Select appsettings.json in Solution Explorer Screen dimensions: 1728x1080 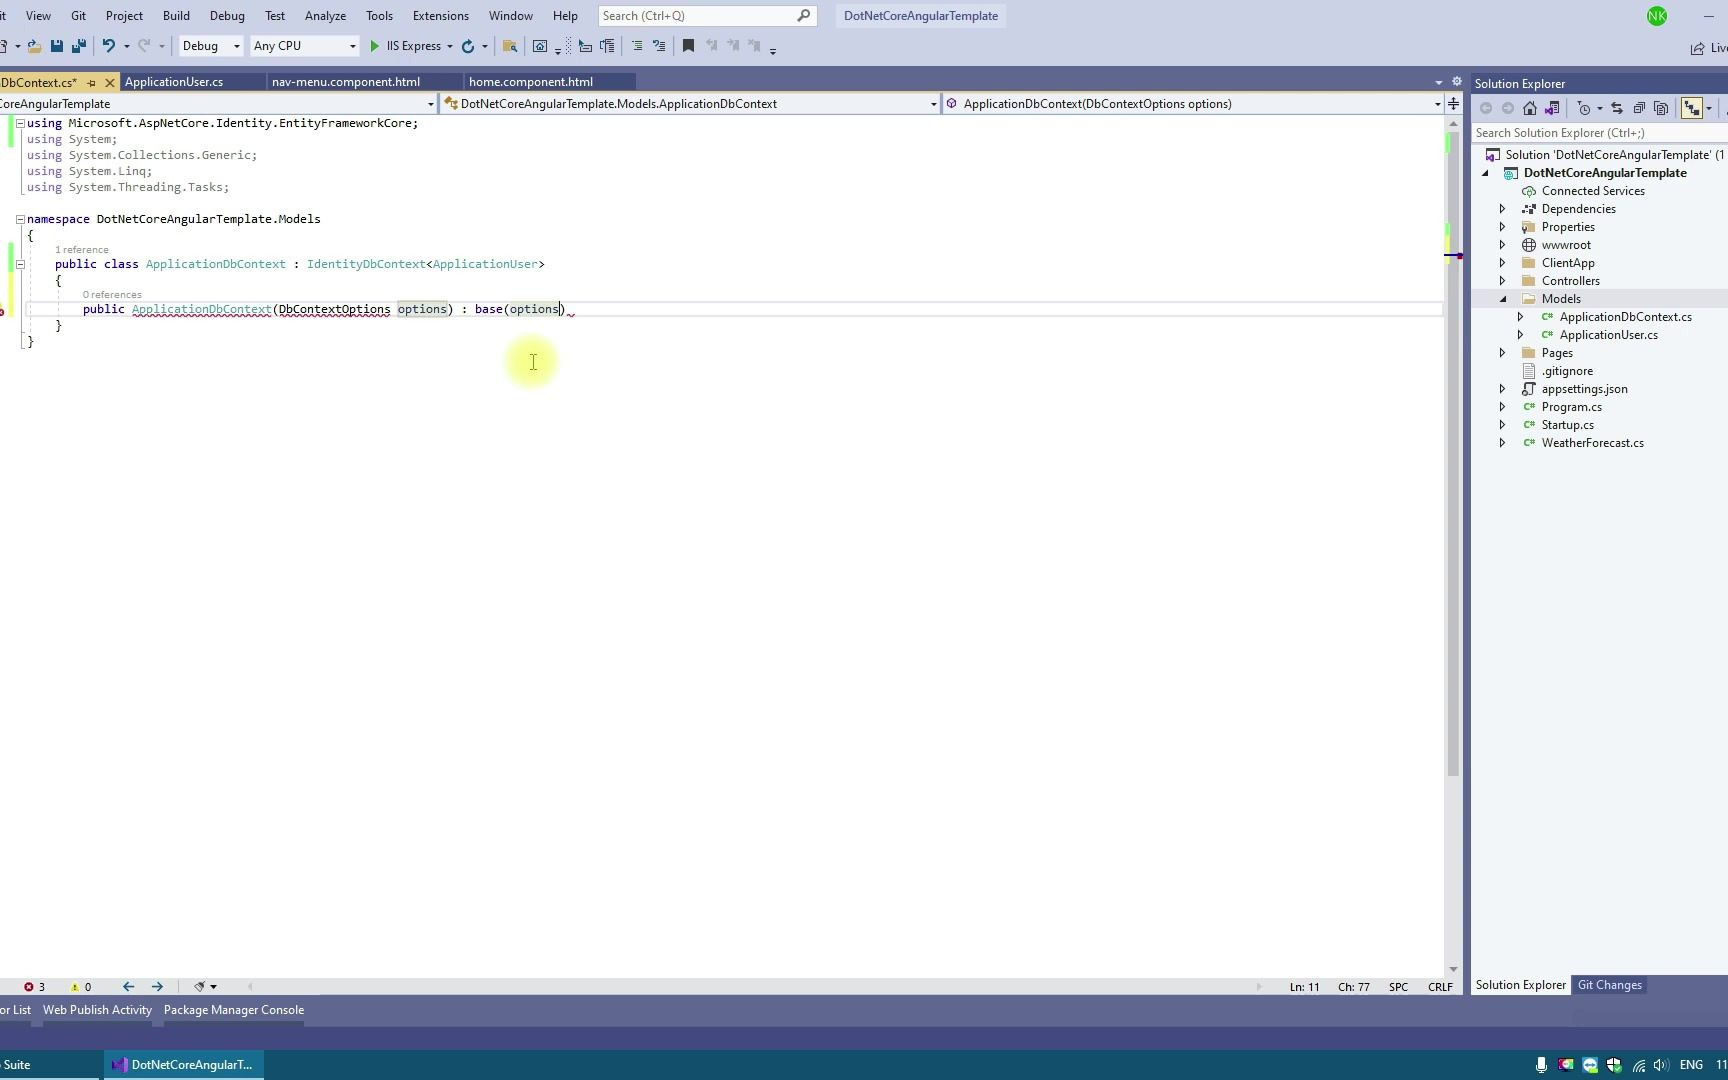click(1584, 389)
